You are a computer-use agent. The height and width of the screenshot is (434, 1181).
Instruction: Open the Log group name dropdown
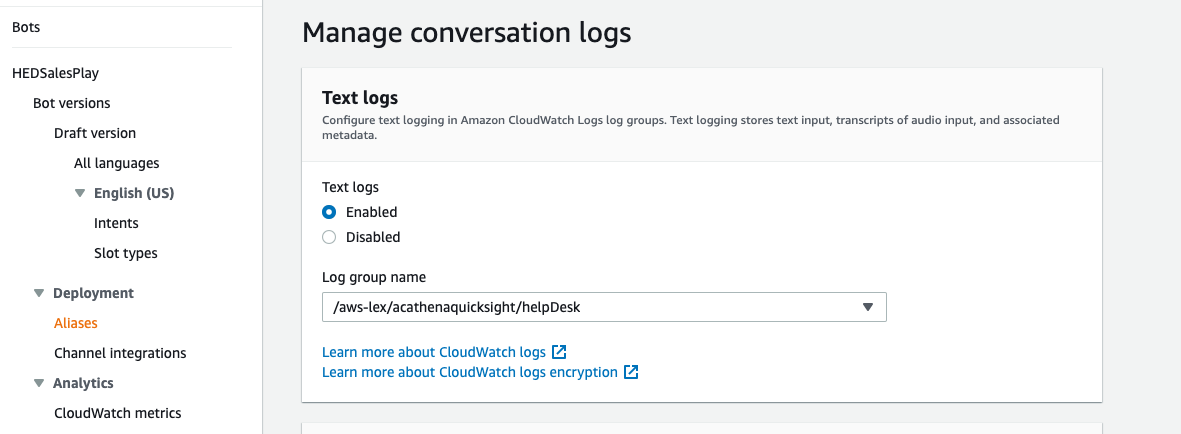[x=604, y=307]
